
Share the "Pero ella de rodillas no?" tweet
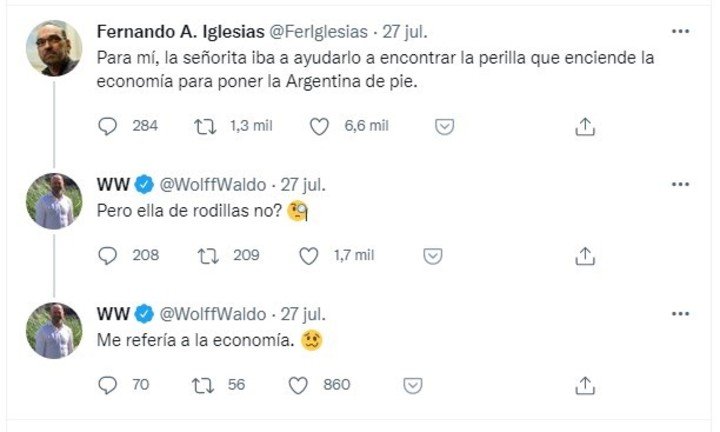pyautogui.click(x=586, y=256)
